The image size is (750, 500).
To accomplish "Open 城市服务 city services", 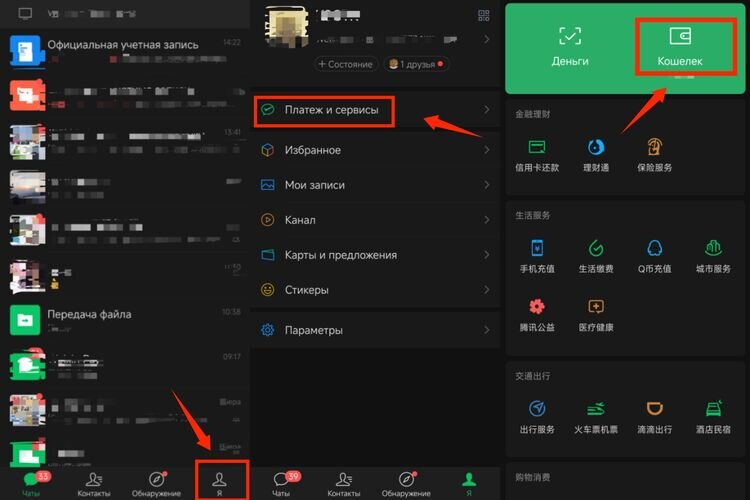I will 713,256.
